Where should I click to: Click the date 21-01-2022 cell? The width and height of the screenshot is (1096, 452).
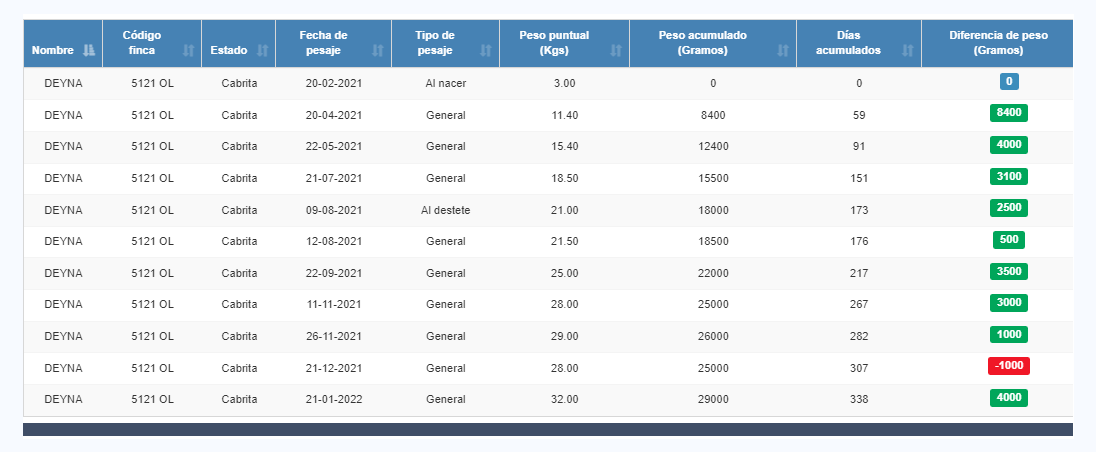pos(333,400)
